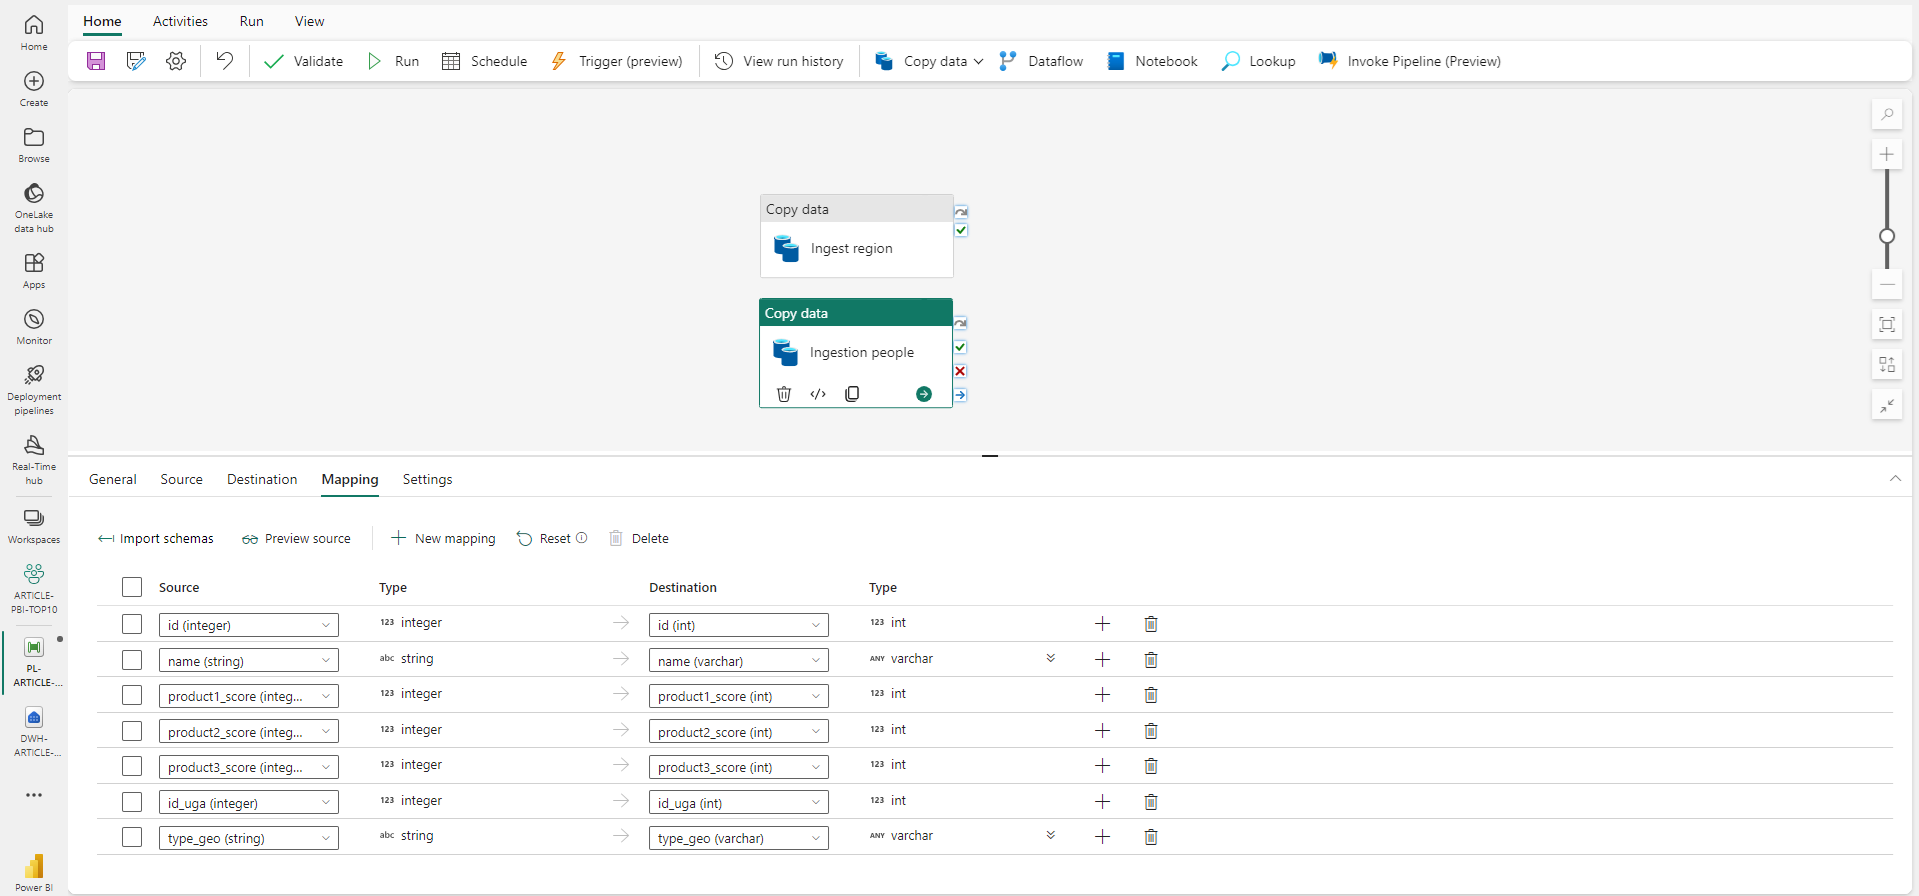Viewport: 1919px width, 896px height.
Task: Click the auto-align layout icon on canvas
Action: coord(1887,364)
